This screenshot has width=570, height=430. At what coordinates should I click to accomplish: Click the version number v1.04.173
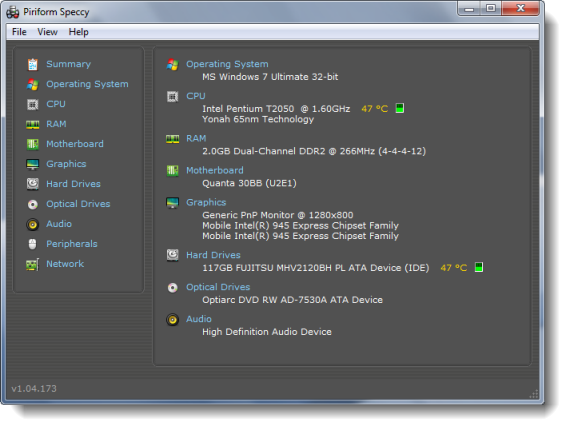pyautogui.click(x=34, y=389)
